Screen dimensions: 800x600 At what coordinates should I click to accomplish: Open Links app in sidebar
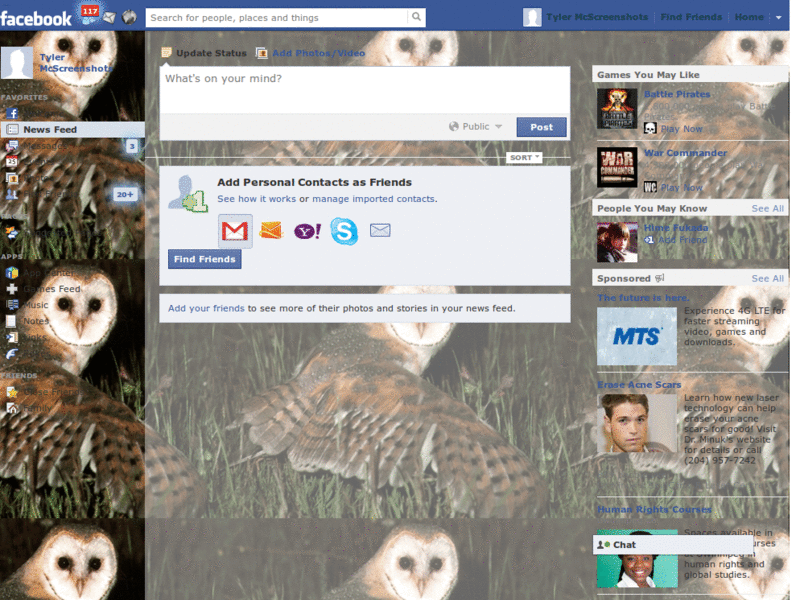[x=28, y=337]
